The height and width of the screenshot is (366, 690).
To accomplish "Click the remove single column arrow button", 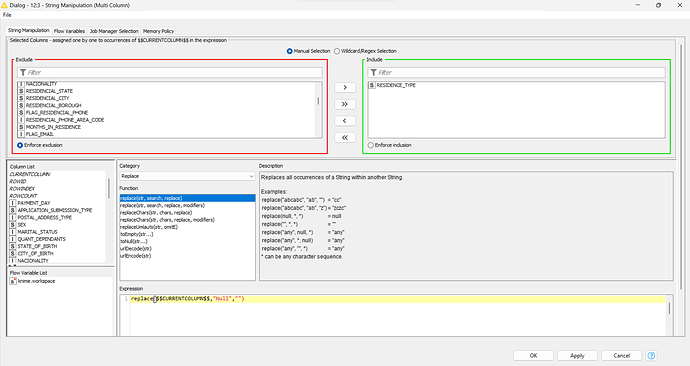I will (345, 121).
